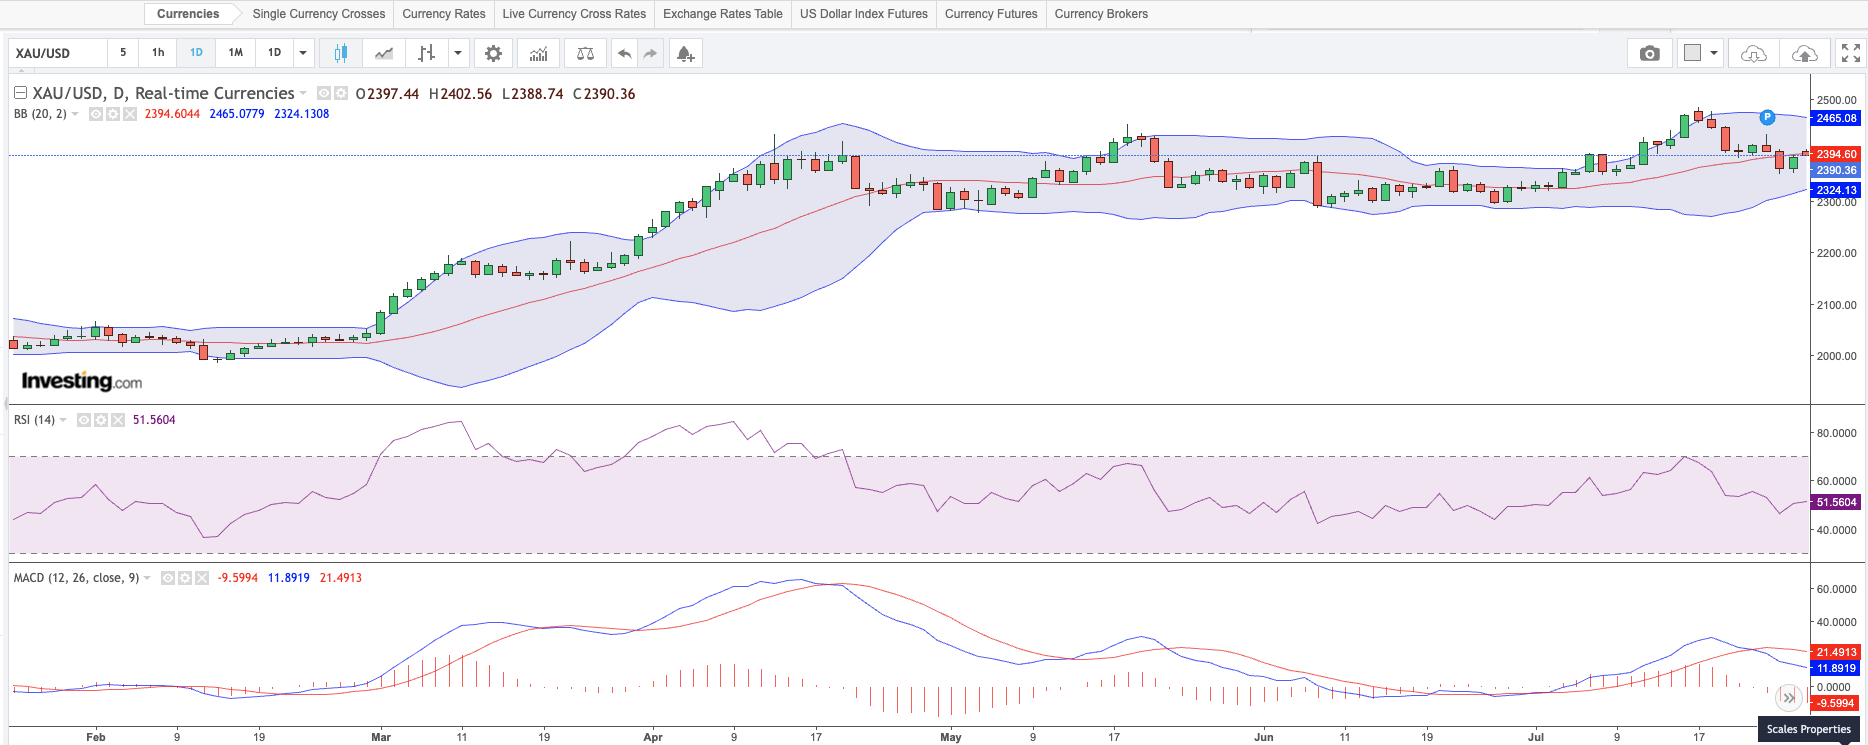Click the Investing.com logo
The image size is (1868, 745).
82,381
